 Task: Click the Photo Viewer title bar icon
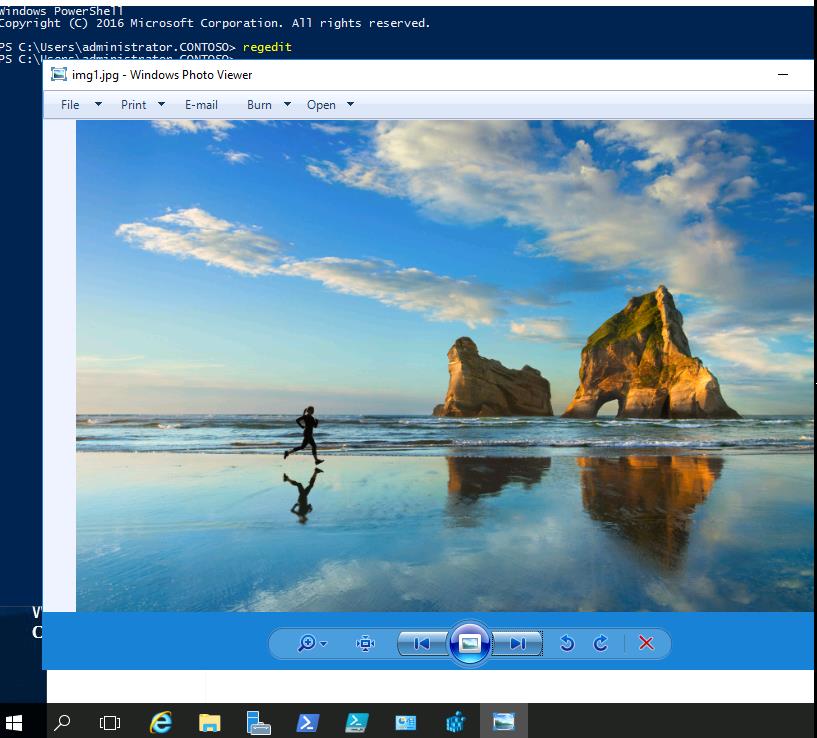[59, 75]
